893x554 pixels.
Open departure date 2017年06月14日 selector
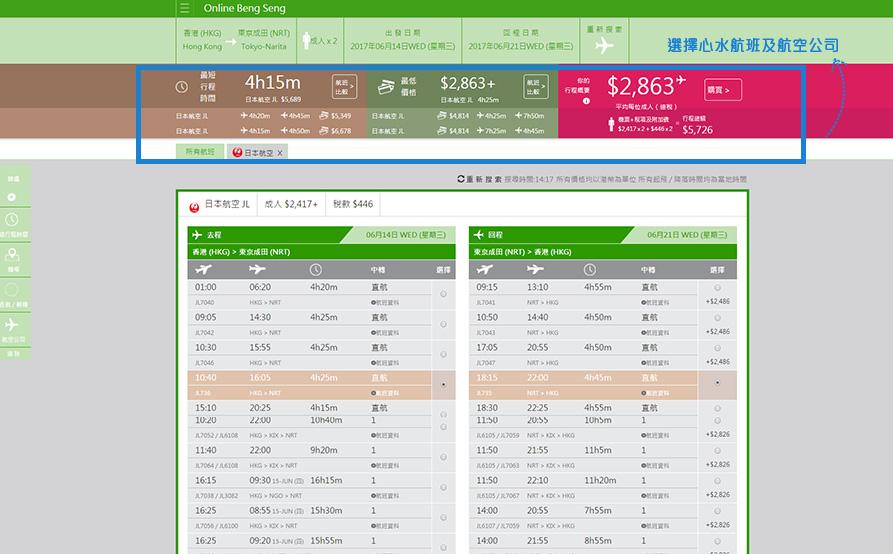click(403, 40)
